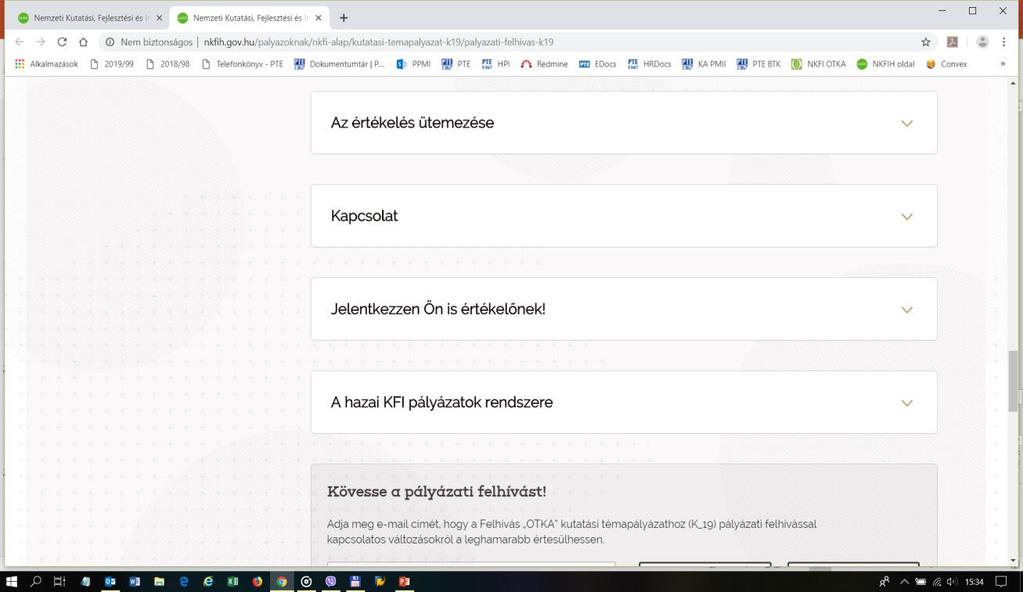The image size is (1023, 592).
Task: Reload the current page
Action: click(x=62, y=42)
